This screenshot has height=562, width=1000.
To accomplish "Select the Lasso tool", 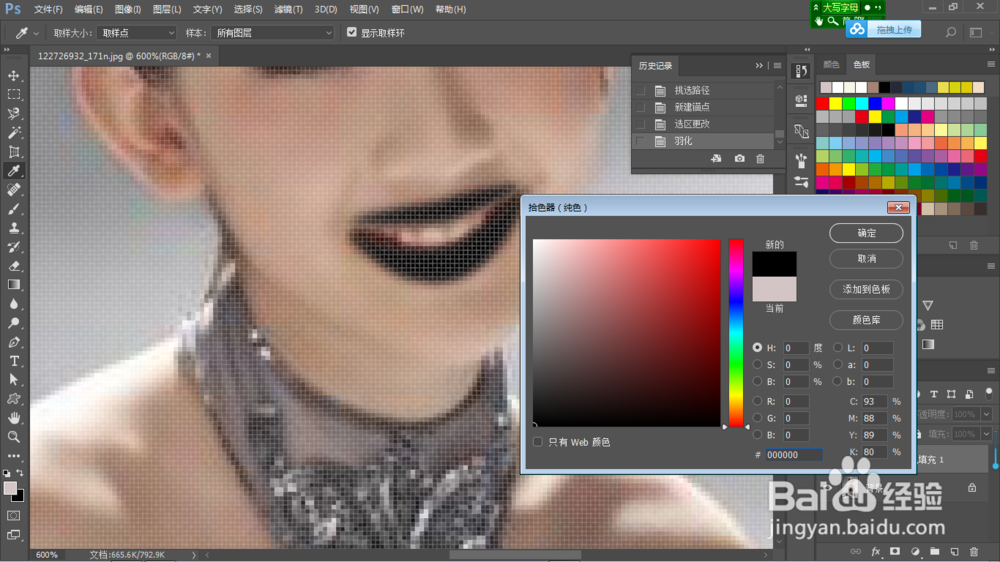I will coord(13,114).
